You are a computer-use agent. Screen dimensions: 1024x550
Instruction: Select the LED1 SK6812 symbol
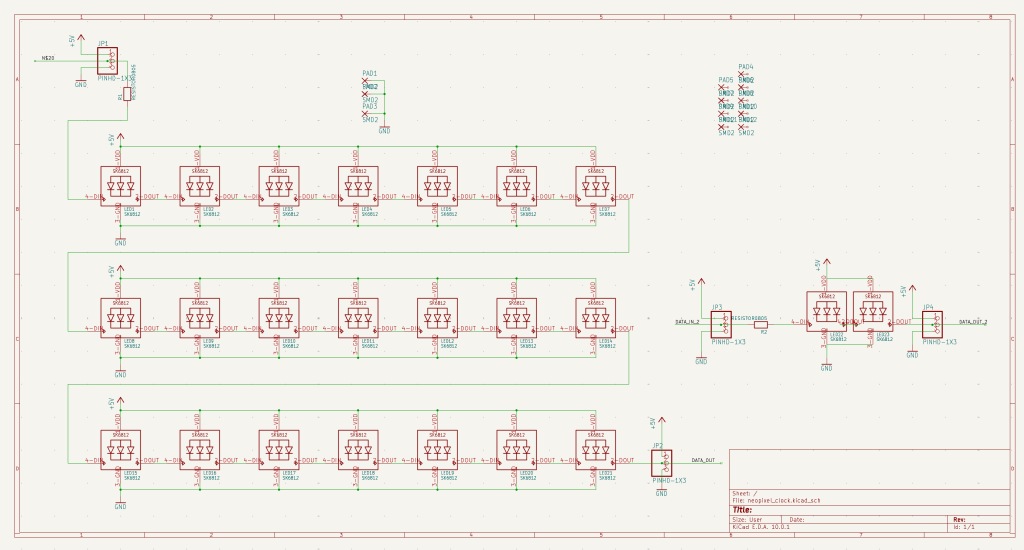tap(121, 187)
